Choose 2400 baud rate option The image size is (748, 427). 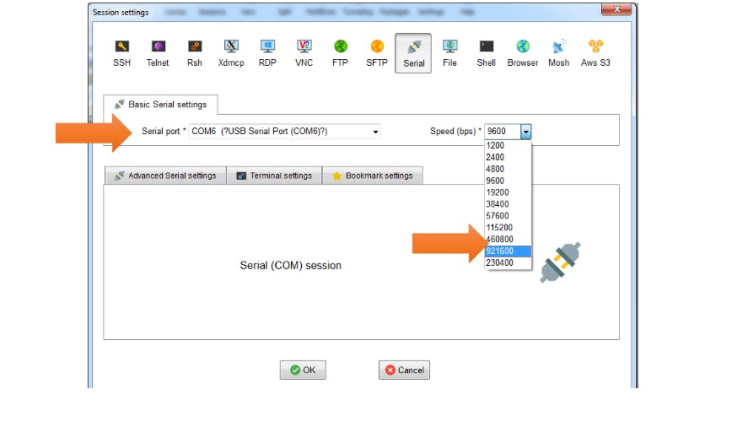(x=508, y=157)
